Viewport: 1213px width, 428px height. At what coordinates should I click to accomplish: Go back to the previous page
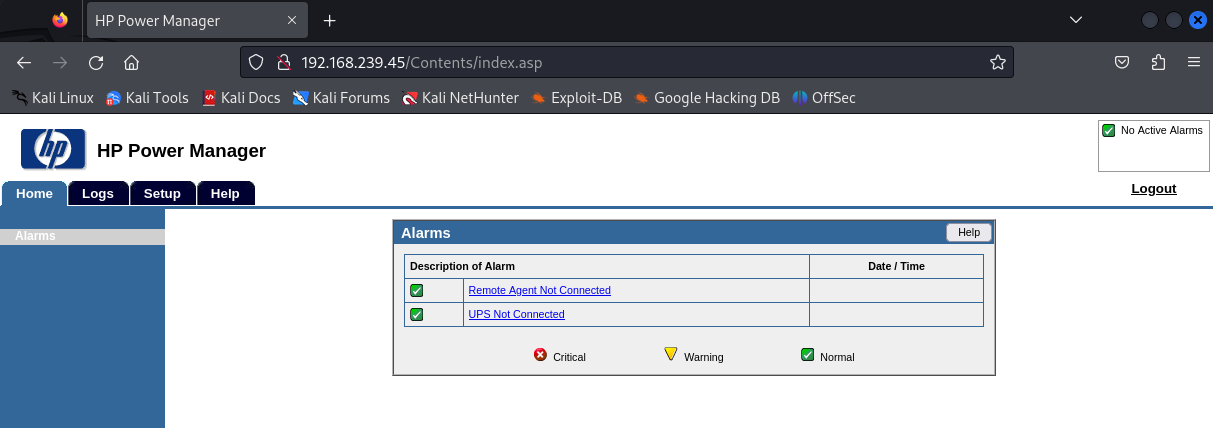24,62
